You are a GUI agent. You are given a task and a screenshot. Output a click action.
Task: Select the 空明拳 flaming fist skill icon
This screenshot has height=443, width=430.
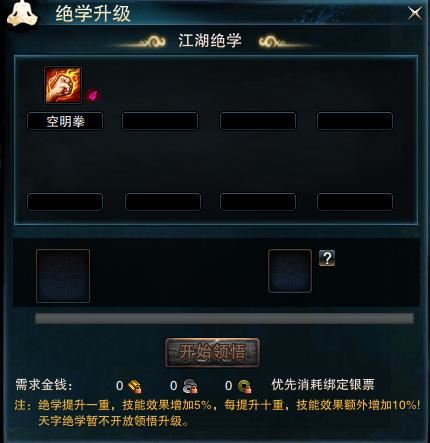coord(63,85)
